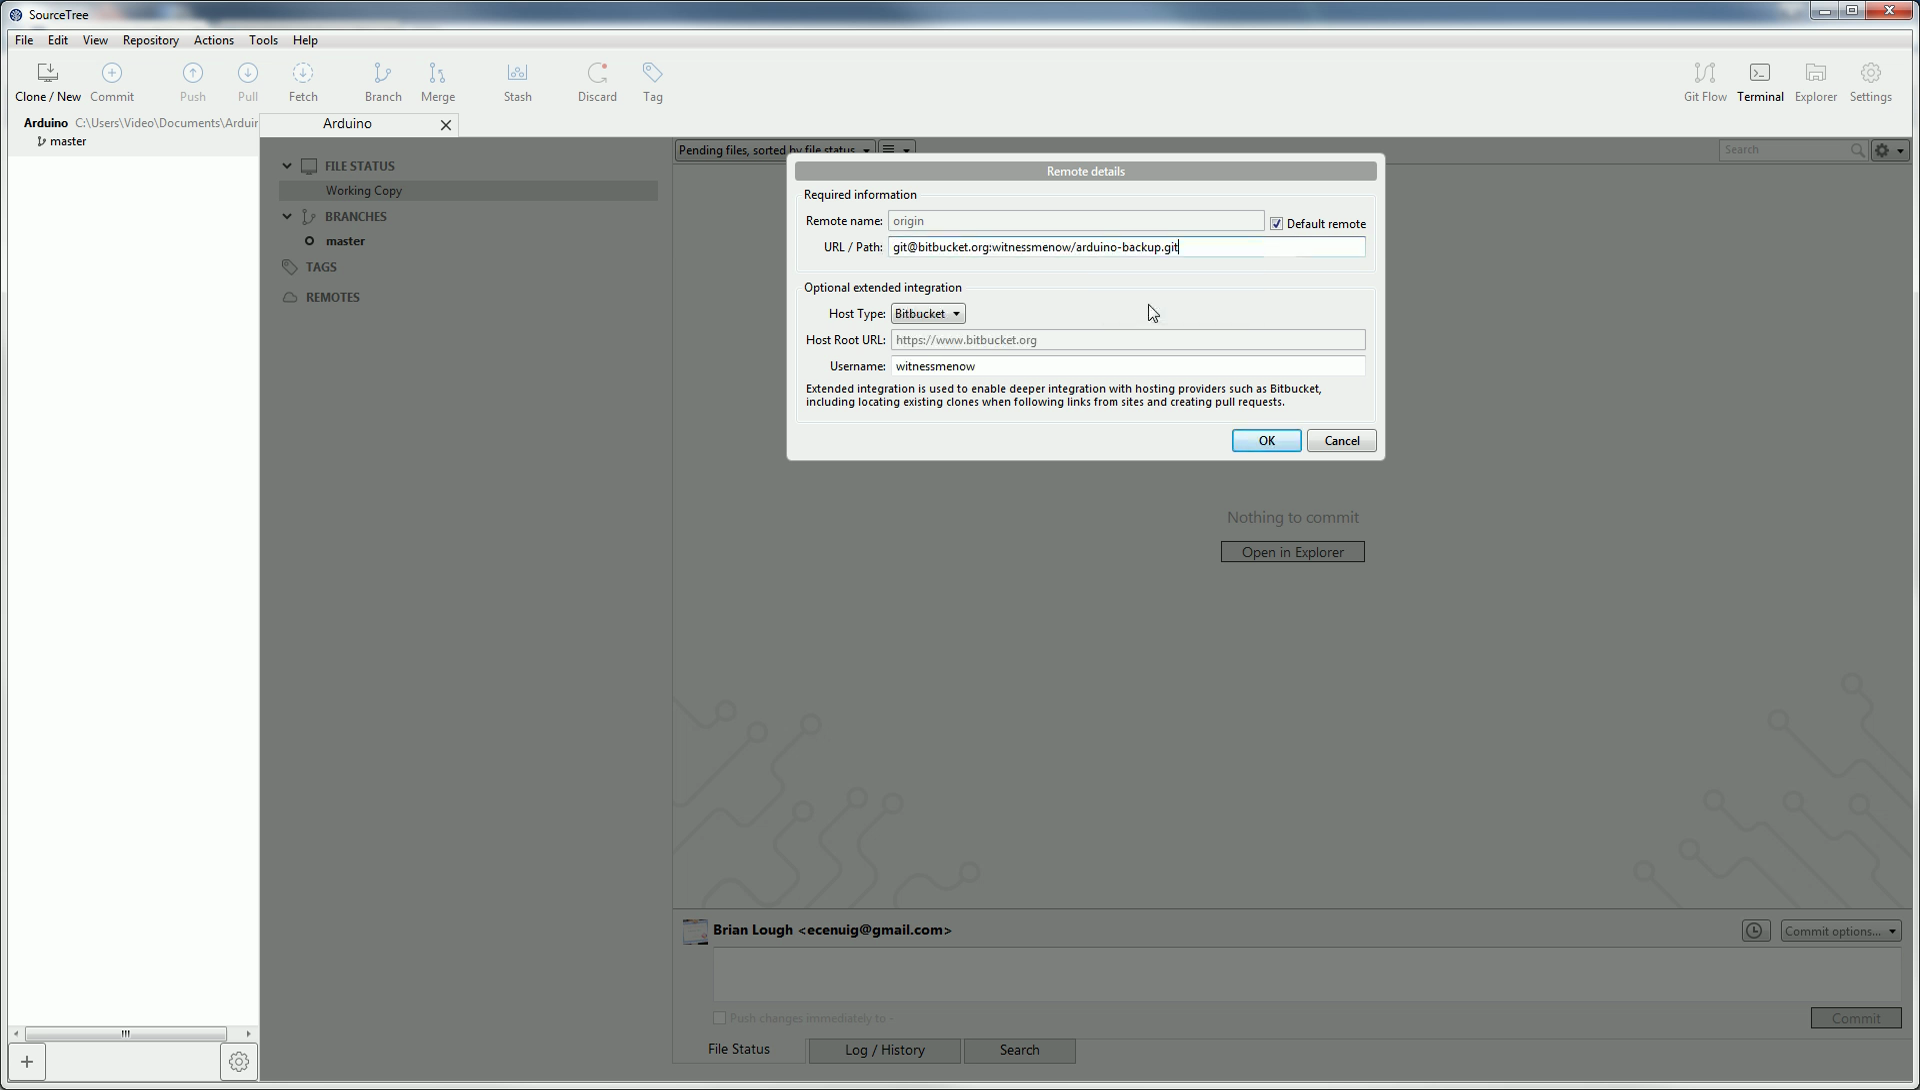Open the Host Type dropdown

coord(927,314)
